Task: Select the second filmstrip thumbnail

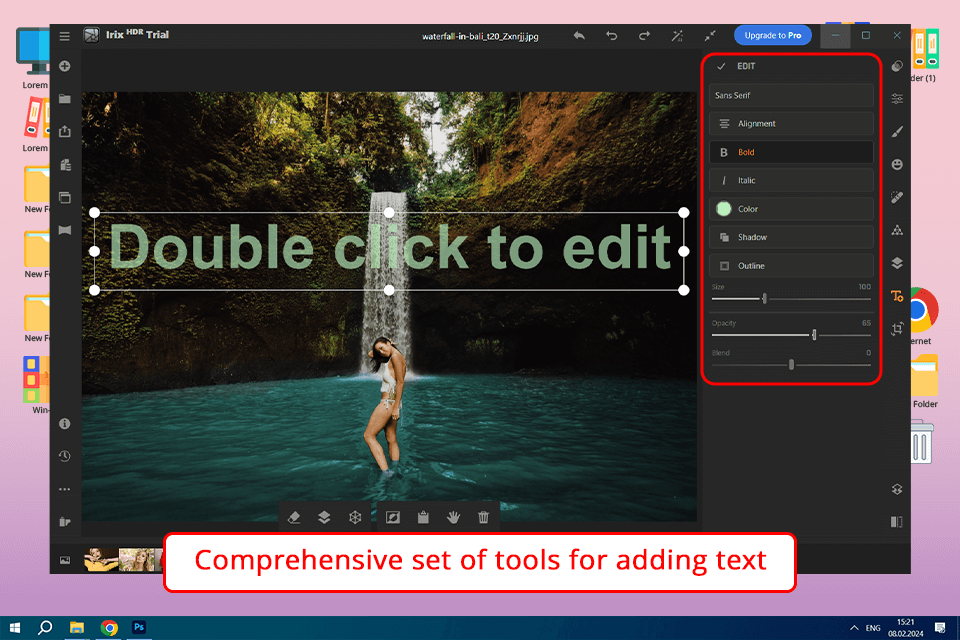Action: point(137,560)
